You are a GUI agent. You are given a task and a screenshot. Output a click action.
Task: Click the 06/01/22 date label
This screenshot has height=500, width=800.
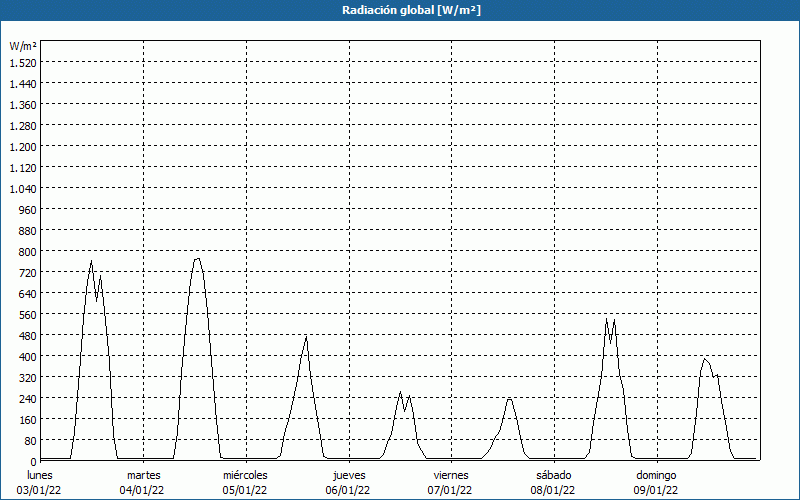click(x=348, y=490)
